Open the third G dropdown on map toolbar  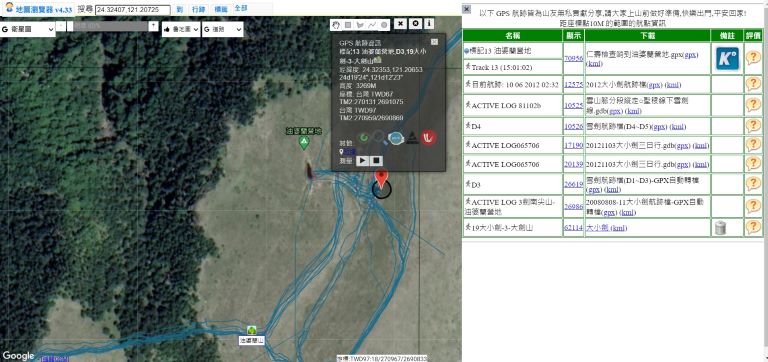point(222,29)
